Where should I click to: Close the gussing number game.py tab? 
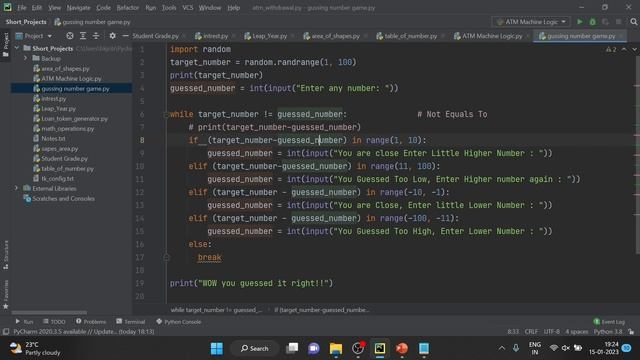pyautogui.click(x=622, y=36)
